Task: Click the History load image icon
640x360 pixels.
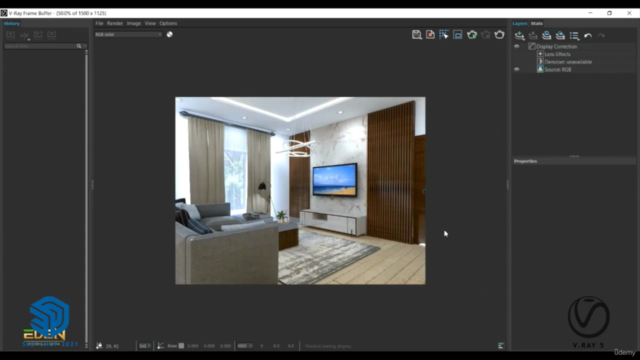Action: tap(38, 35)
